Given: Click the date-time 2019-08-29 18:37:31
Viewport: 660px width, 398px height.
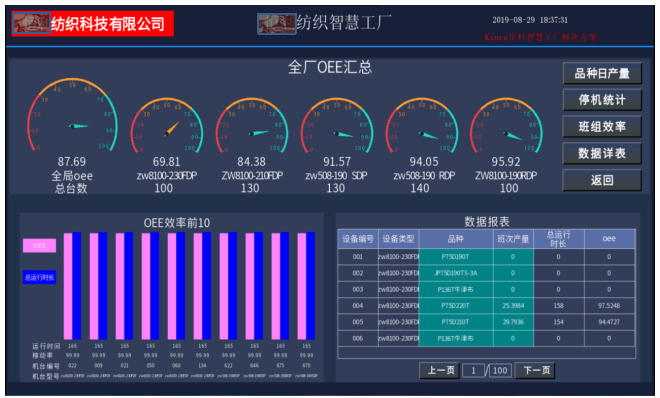Looking at the screenshot, I should pyautogui.click(x=530, y=20).
